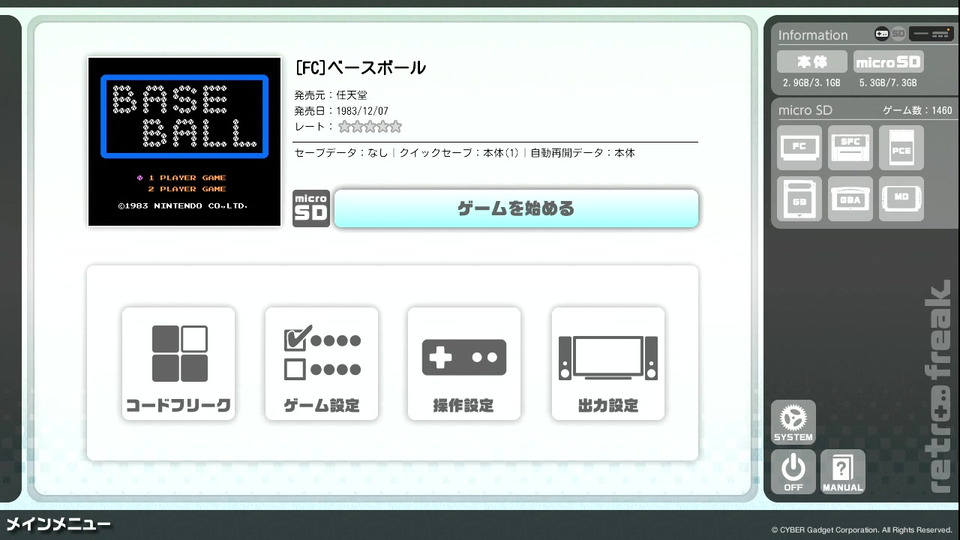
Task: Click publisher text 発売元:任天堂
Action: point(331,95)
